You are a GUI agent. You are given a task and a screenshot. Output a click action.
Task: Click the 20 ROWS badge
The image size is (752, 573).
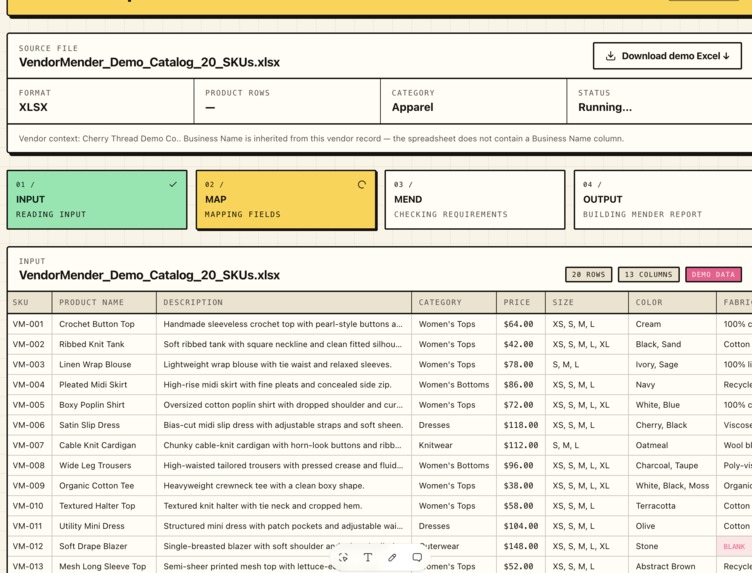(x=588, y=274)
